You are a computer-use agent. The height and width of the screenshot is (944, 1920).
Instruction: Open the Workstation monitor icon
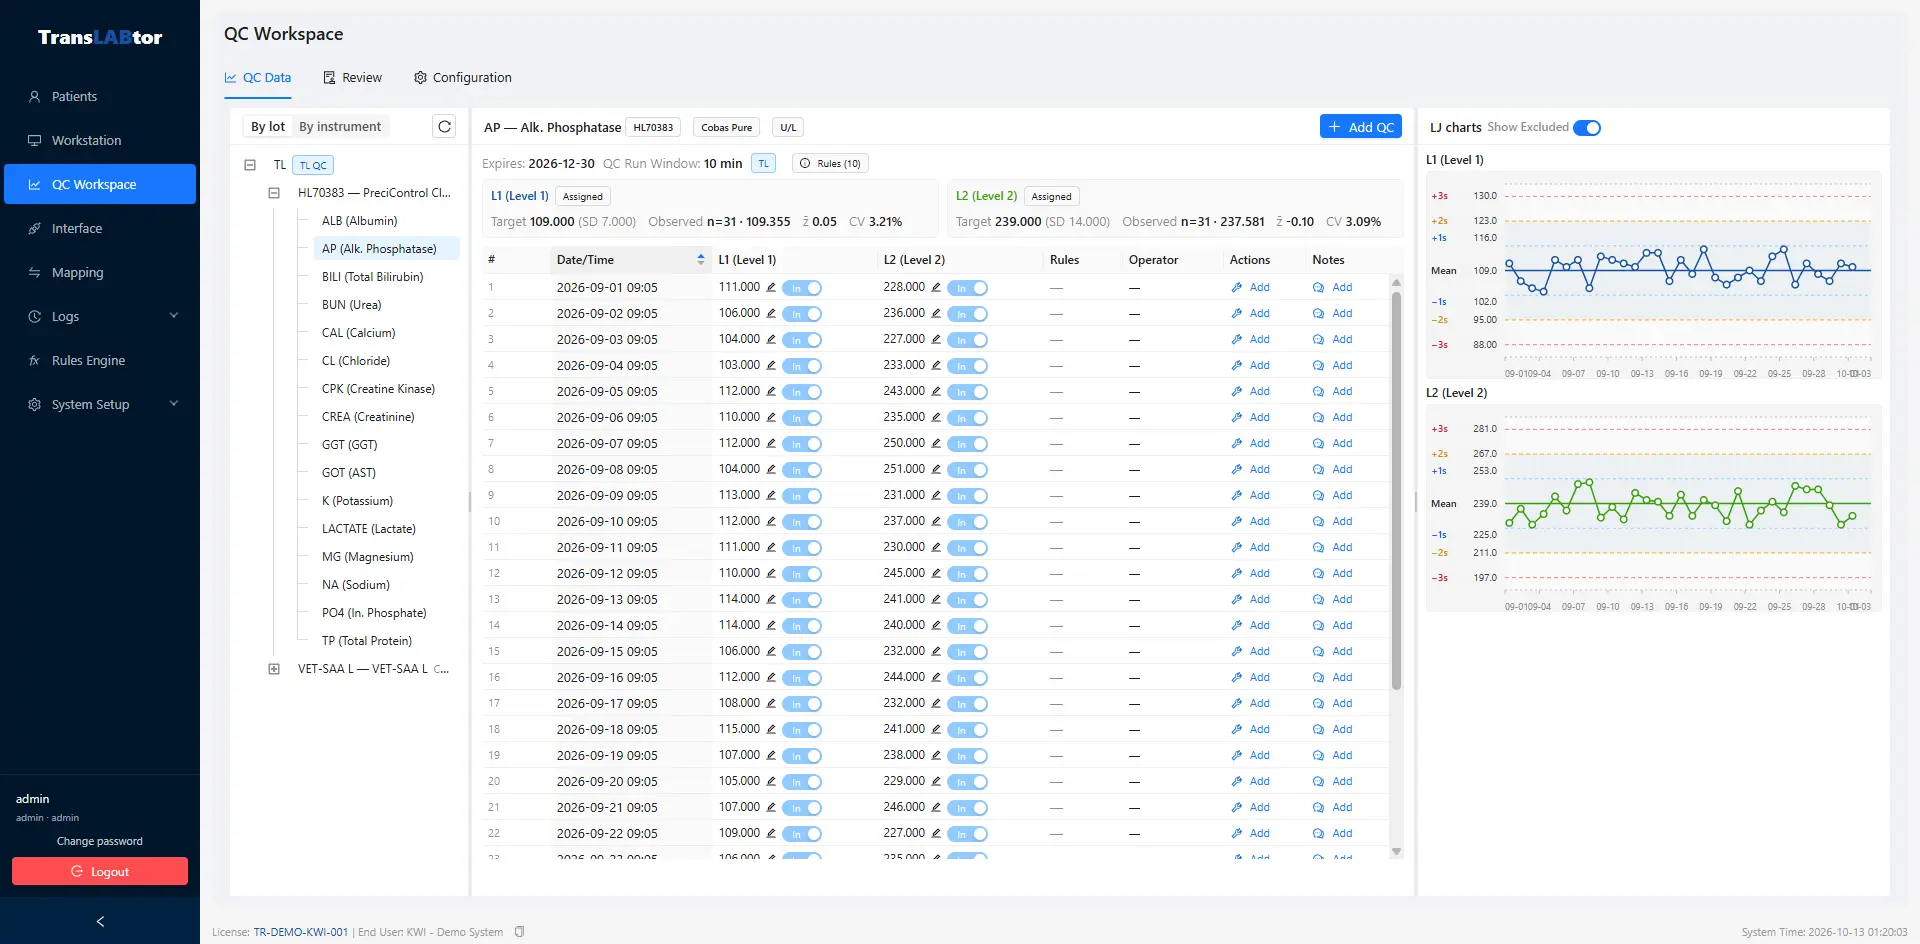pyautogui.click(x=34, y=141)
